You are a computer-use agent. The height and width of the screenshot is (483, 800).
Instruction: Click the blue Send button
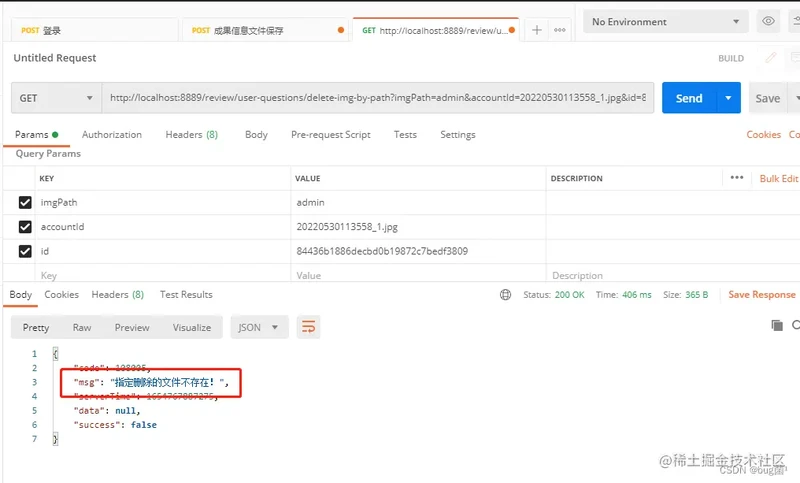(689, 98)
